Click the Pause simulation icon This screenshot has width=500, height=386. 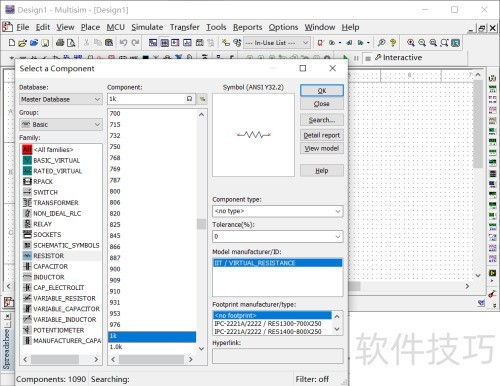tap(356, 58)
